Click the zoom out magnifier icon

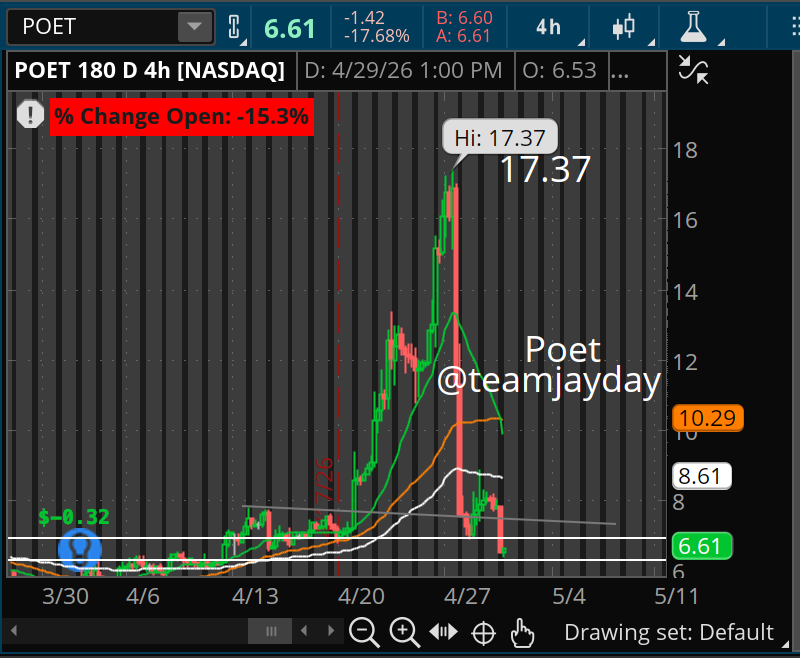click(364, 632)
